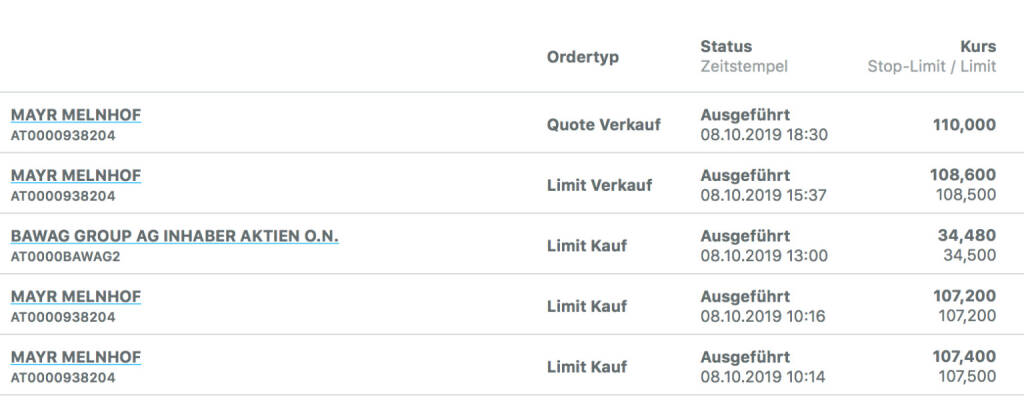
Task: Click Limit Kauf in the BAWAG row
Action: [587, 246]
